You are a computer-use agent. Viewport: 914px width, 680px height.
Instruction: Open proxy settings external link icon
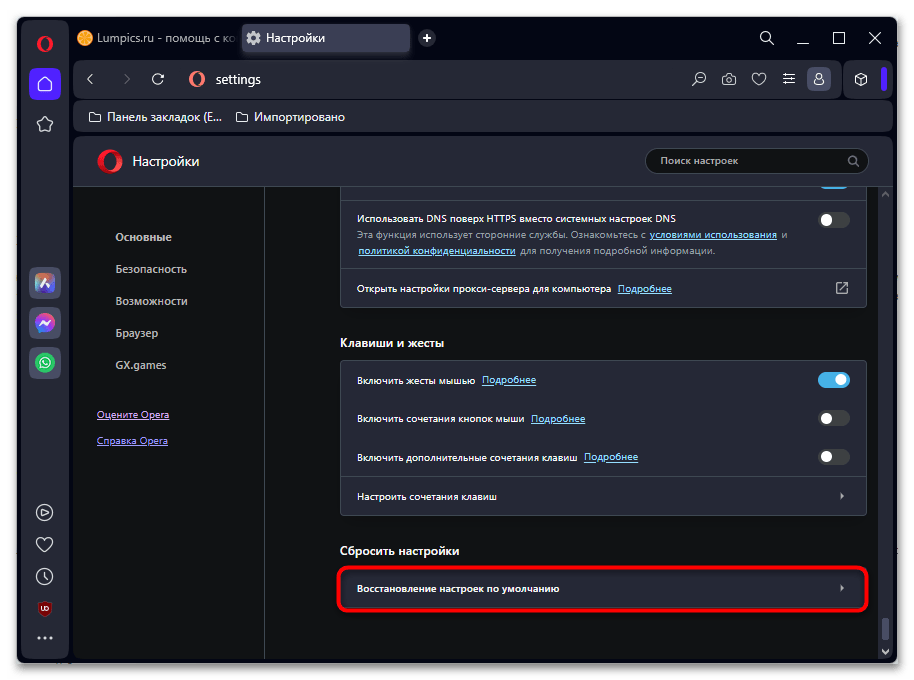[842, 288]
